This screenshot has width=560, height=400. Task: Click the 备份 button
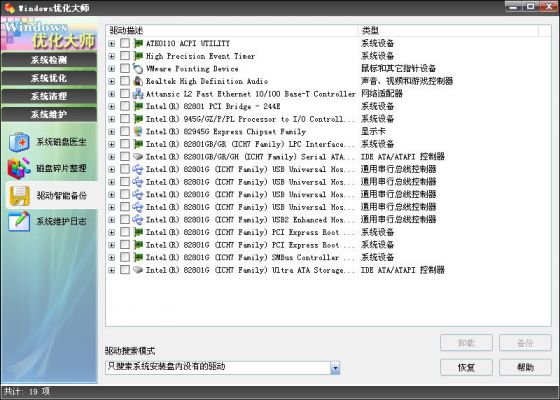point(525,343)
